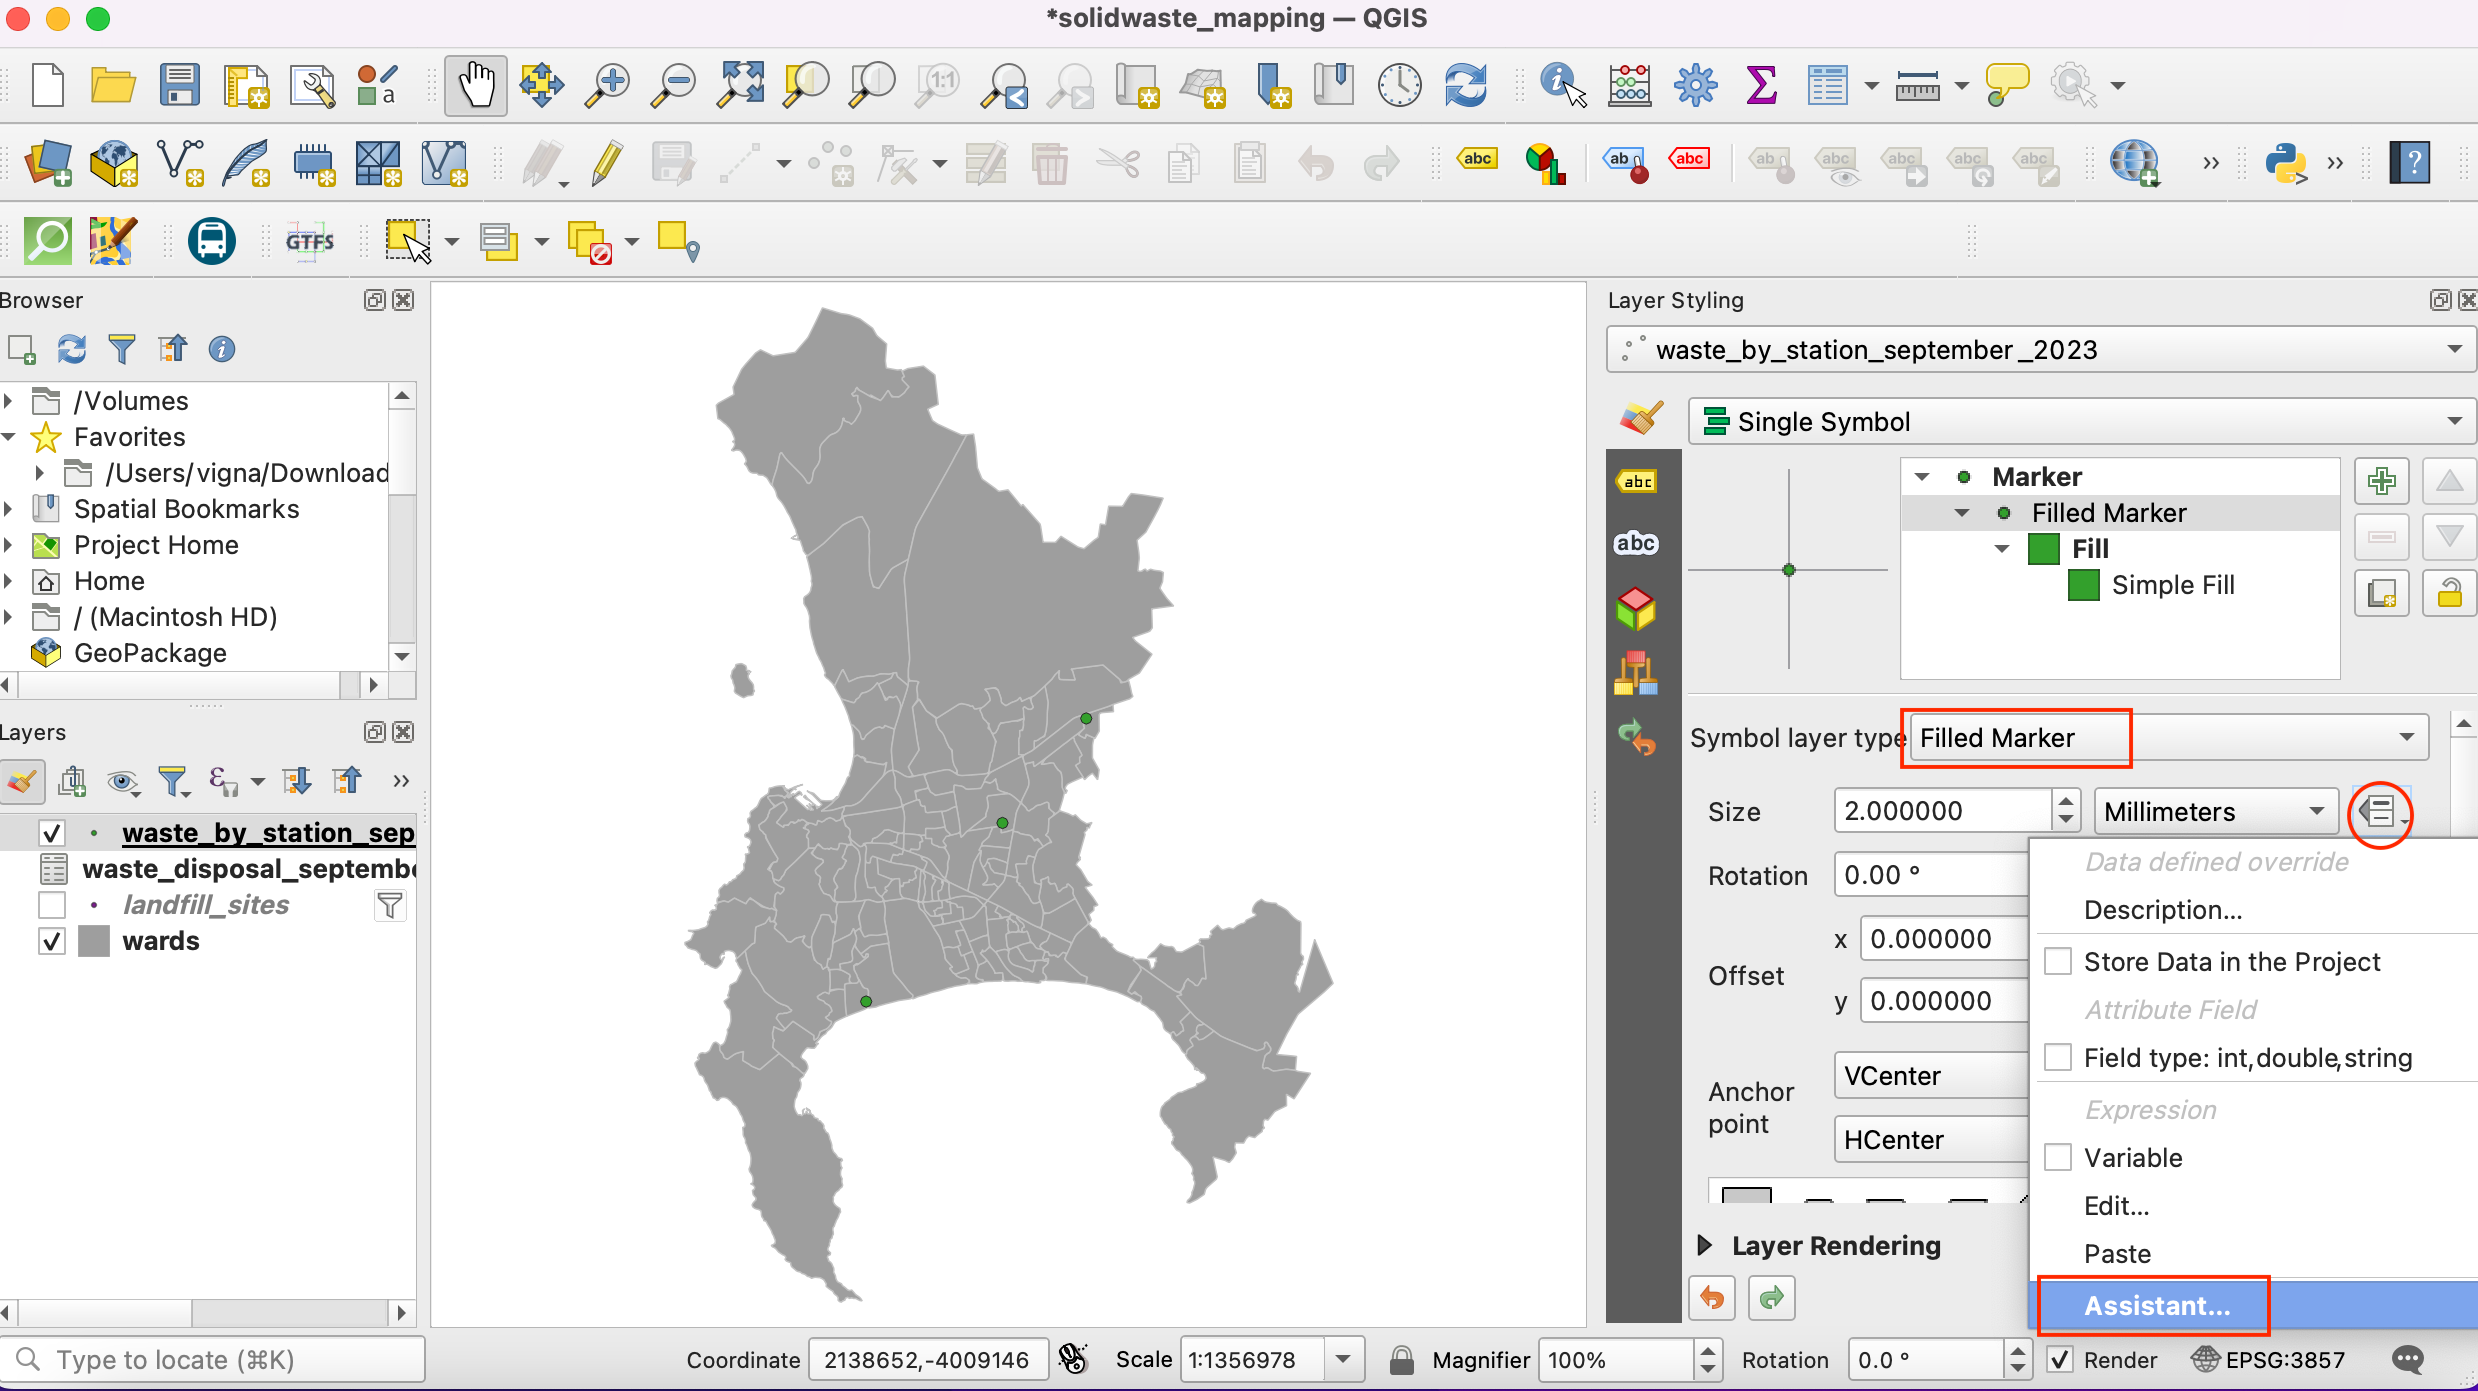Open the Millimeters size unit dropdown
This screenshot has height=1391, width=2478.
click(2214, 811)
